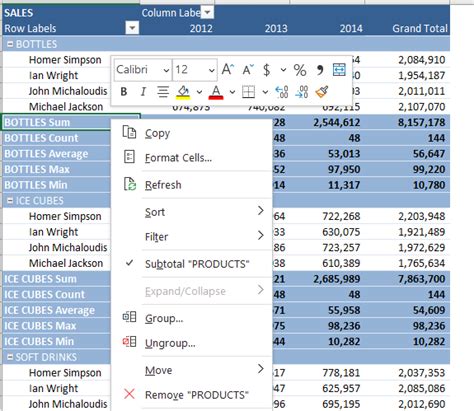Open the Column Labels filter dropdown
The image size is (474, 411).
[208, 13]
